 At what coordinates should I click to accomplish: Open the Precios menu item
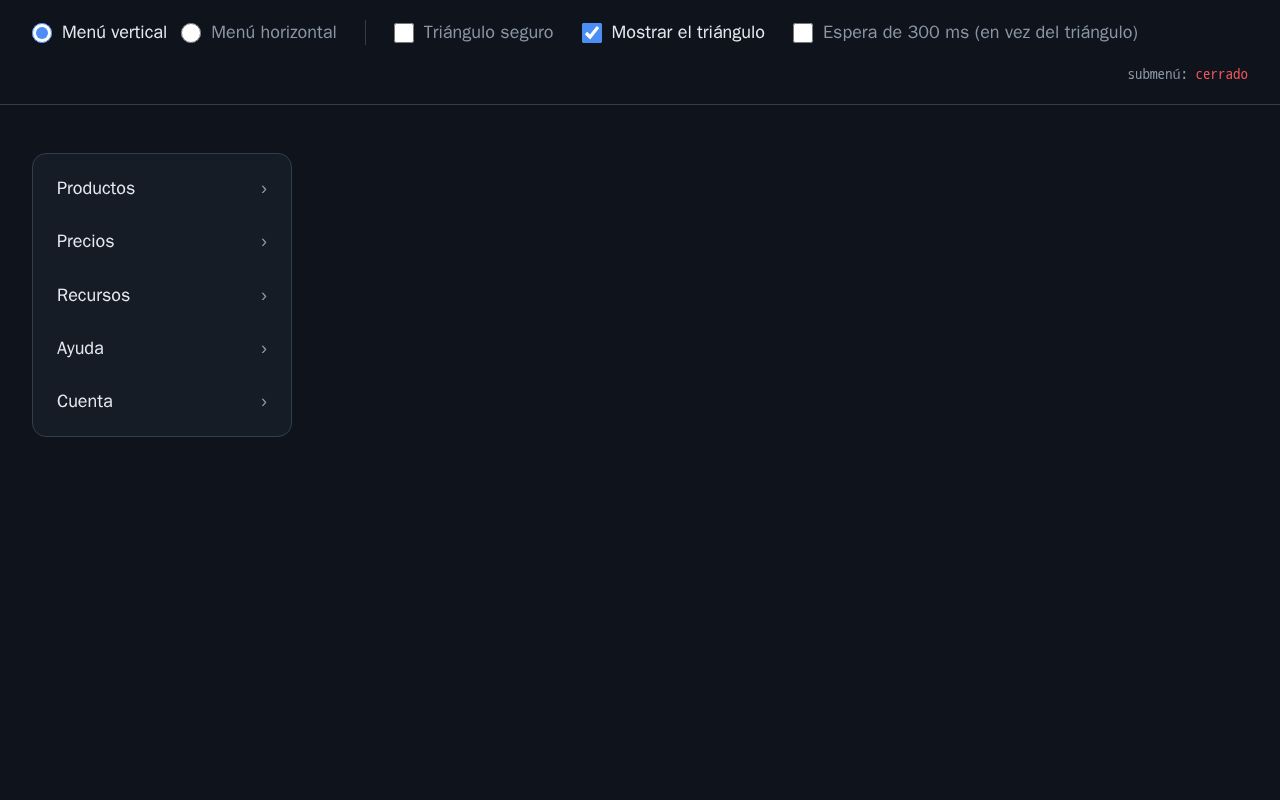(162, 242)
